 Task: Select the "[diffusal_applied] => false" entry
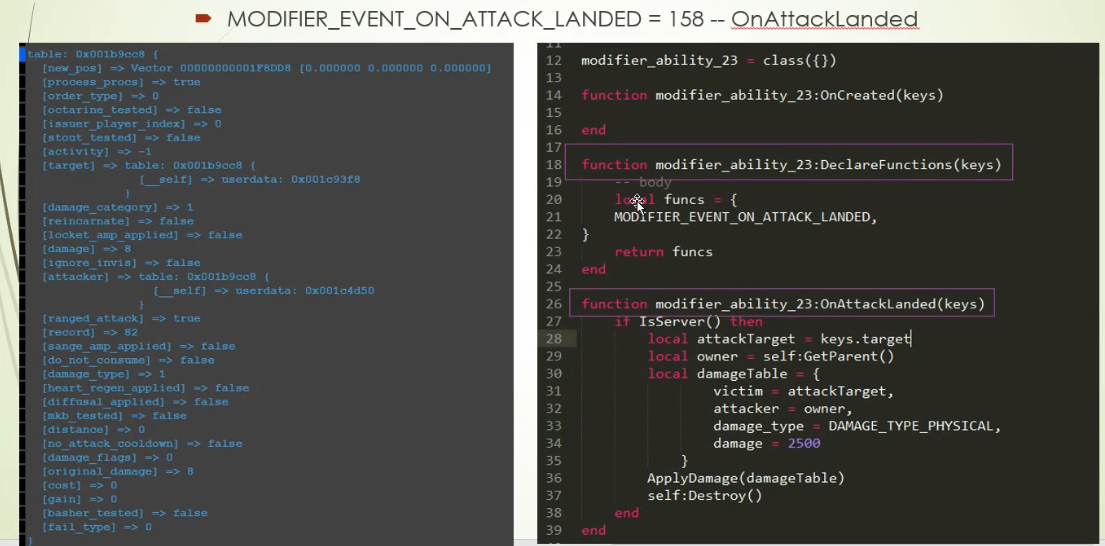[135, 402]
